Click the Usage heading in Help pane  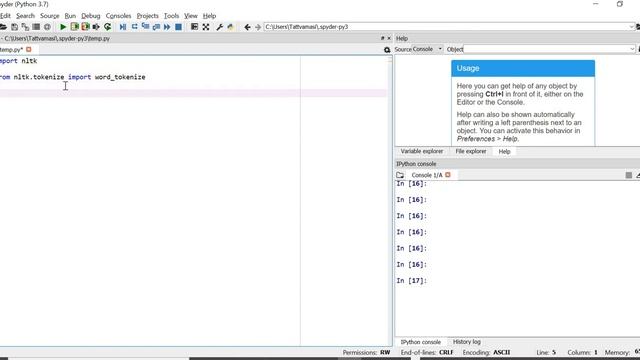(468, 68)
